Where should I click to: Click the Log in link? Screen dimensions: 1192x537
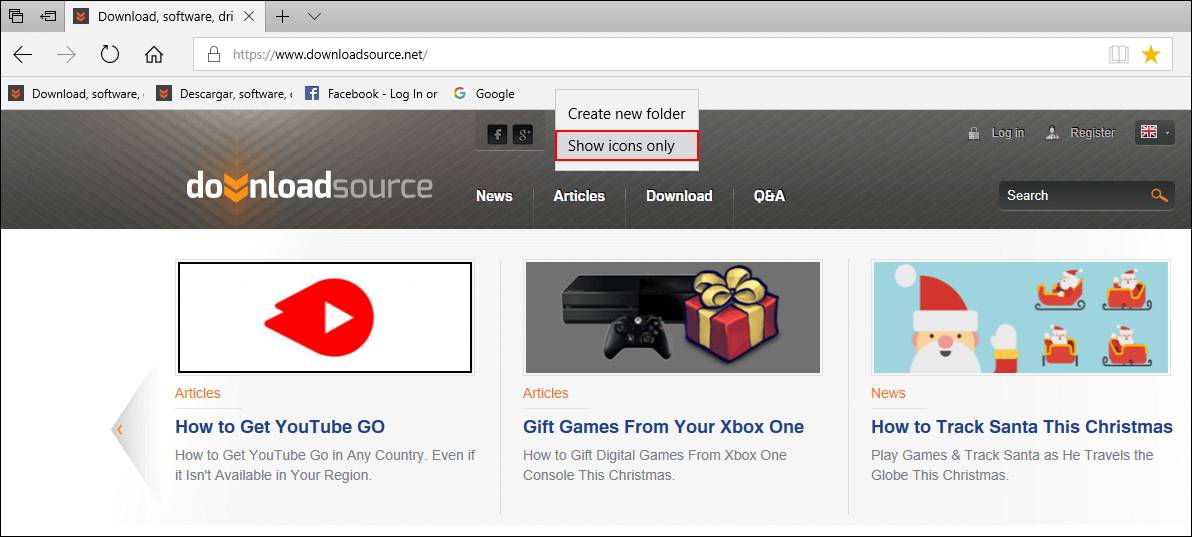1007,132
